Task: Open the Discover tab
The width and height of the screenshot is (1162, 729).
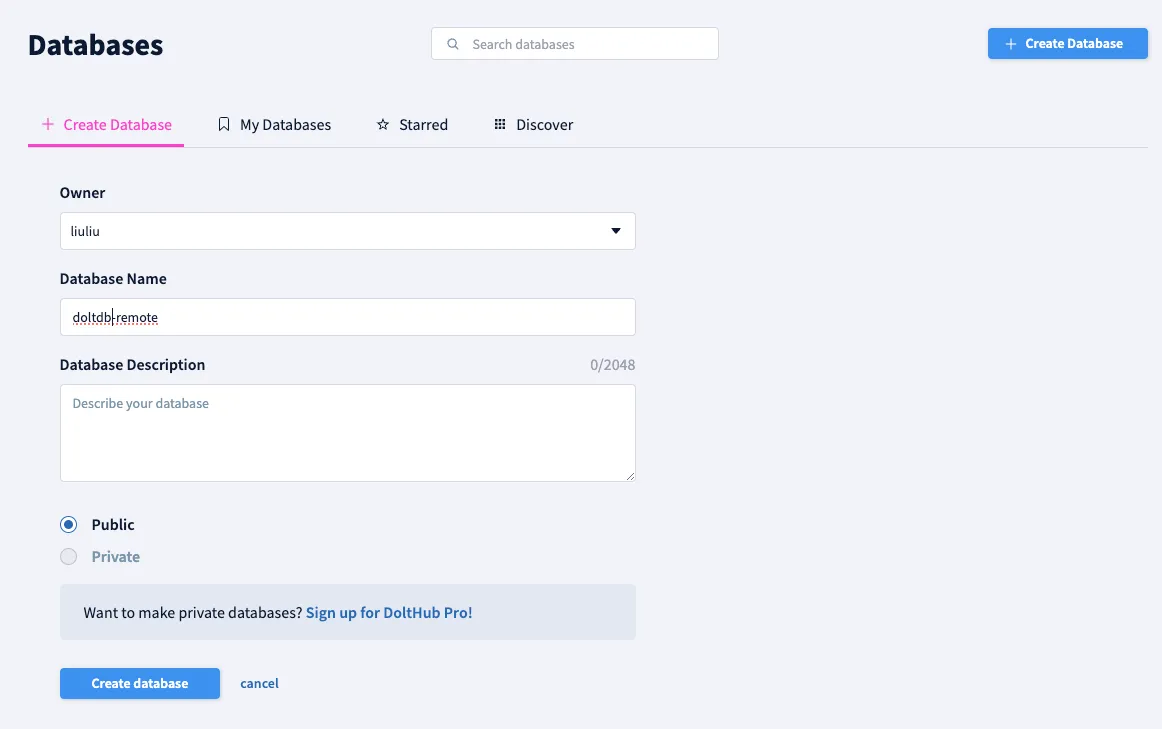Action: click(544, 124)
